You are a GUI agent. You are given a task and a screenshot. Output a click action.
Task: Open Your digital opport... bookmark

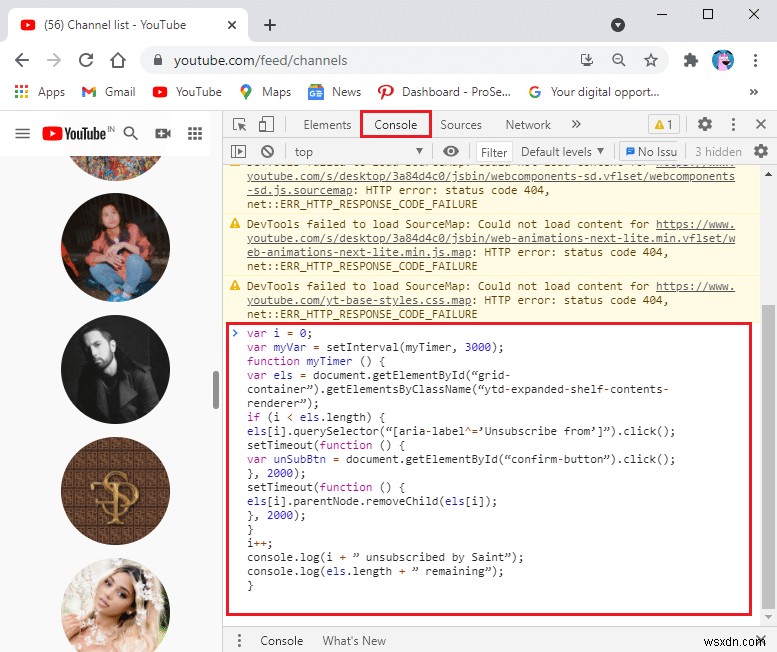point(594,92)
